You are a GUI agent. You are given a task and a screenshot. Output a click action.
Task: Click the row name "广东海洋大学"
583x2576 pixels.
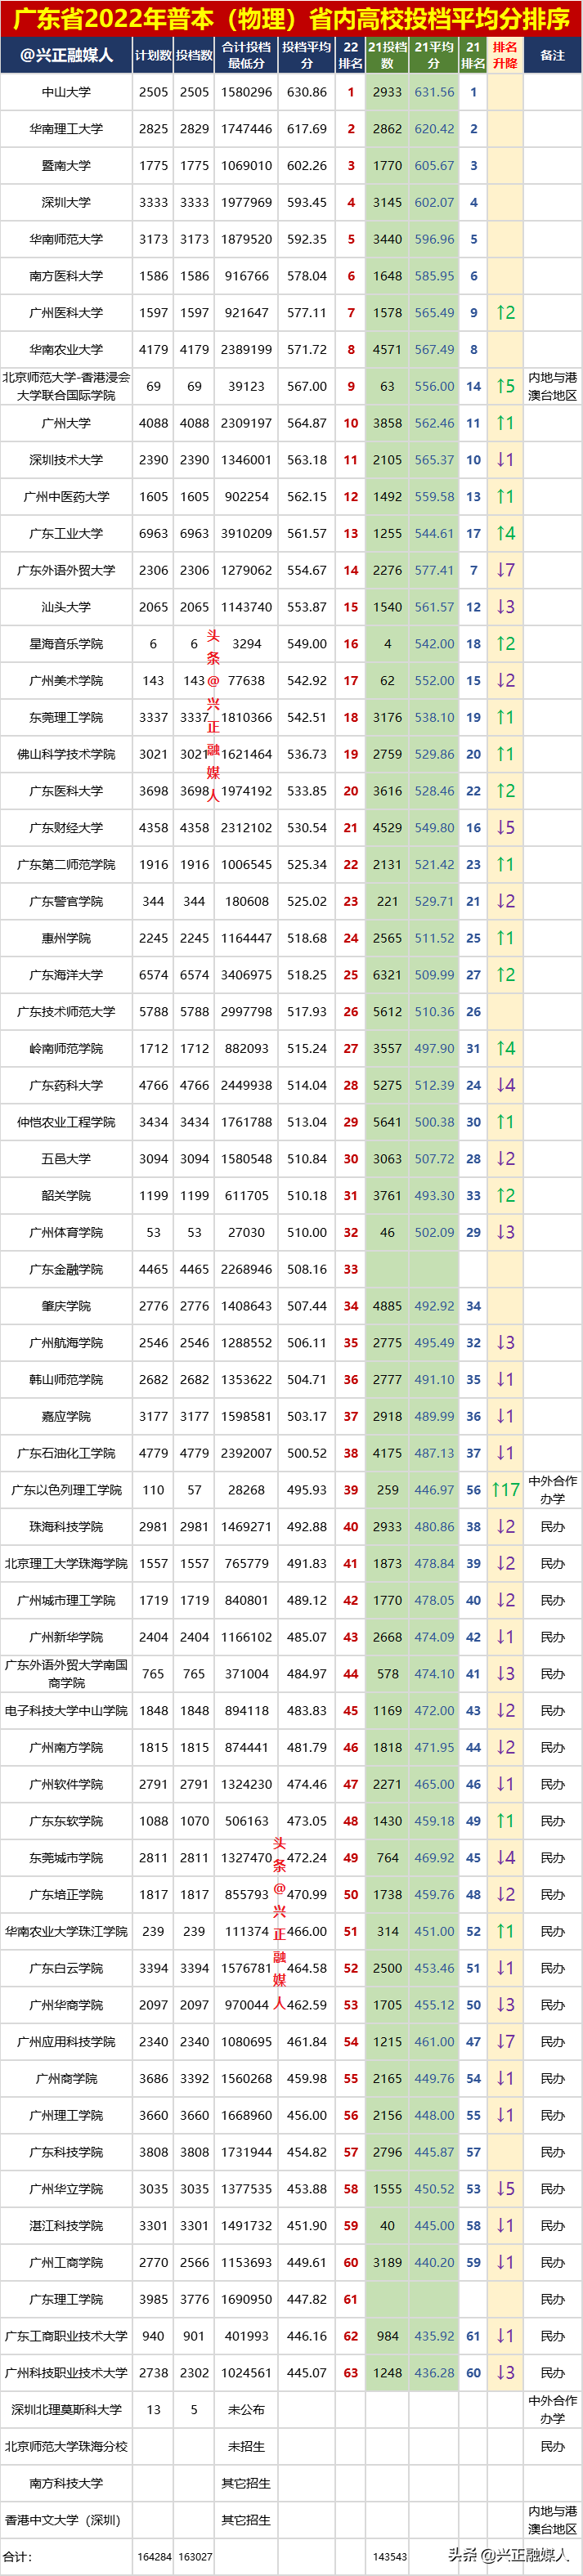coord(66,976)
